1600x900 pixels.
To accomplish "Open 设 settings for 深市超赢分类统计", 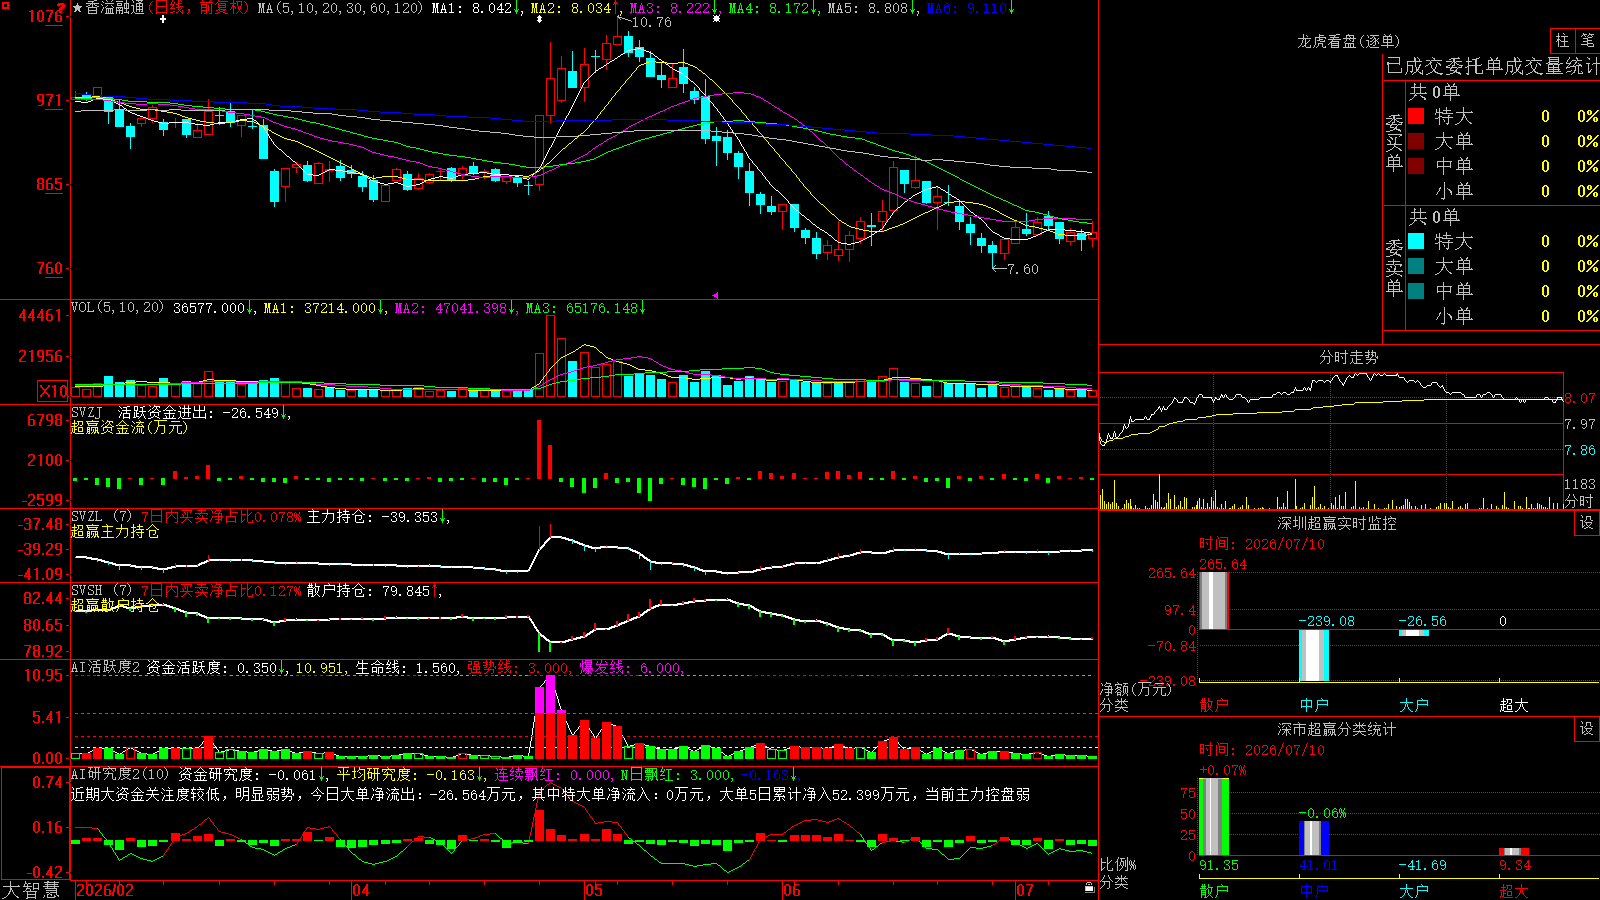I will click(x=1587, y=729).
